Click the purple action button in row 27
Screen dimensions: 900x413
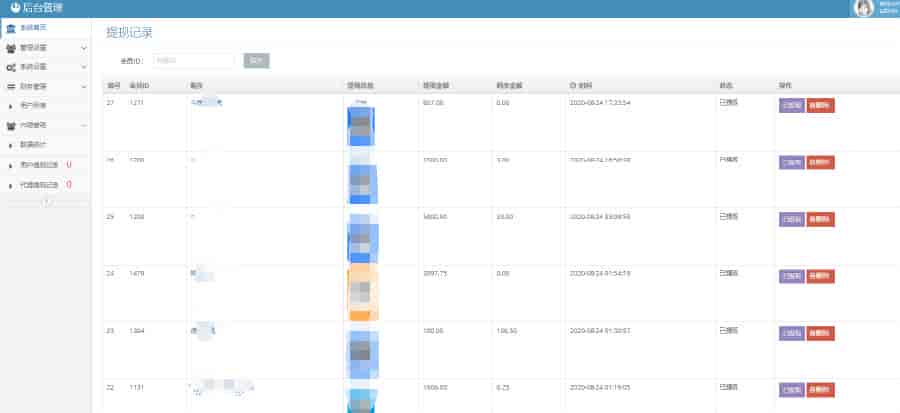[x=791, y=106]
